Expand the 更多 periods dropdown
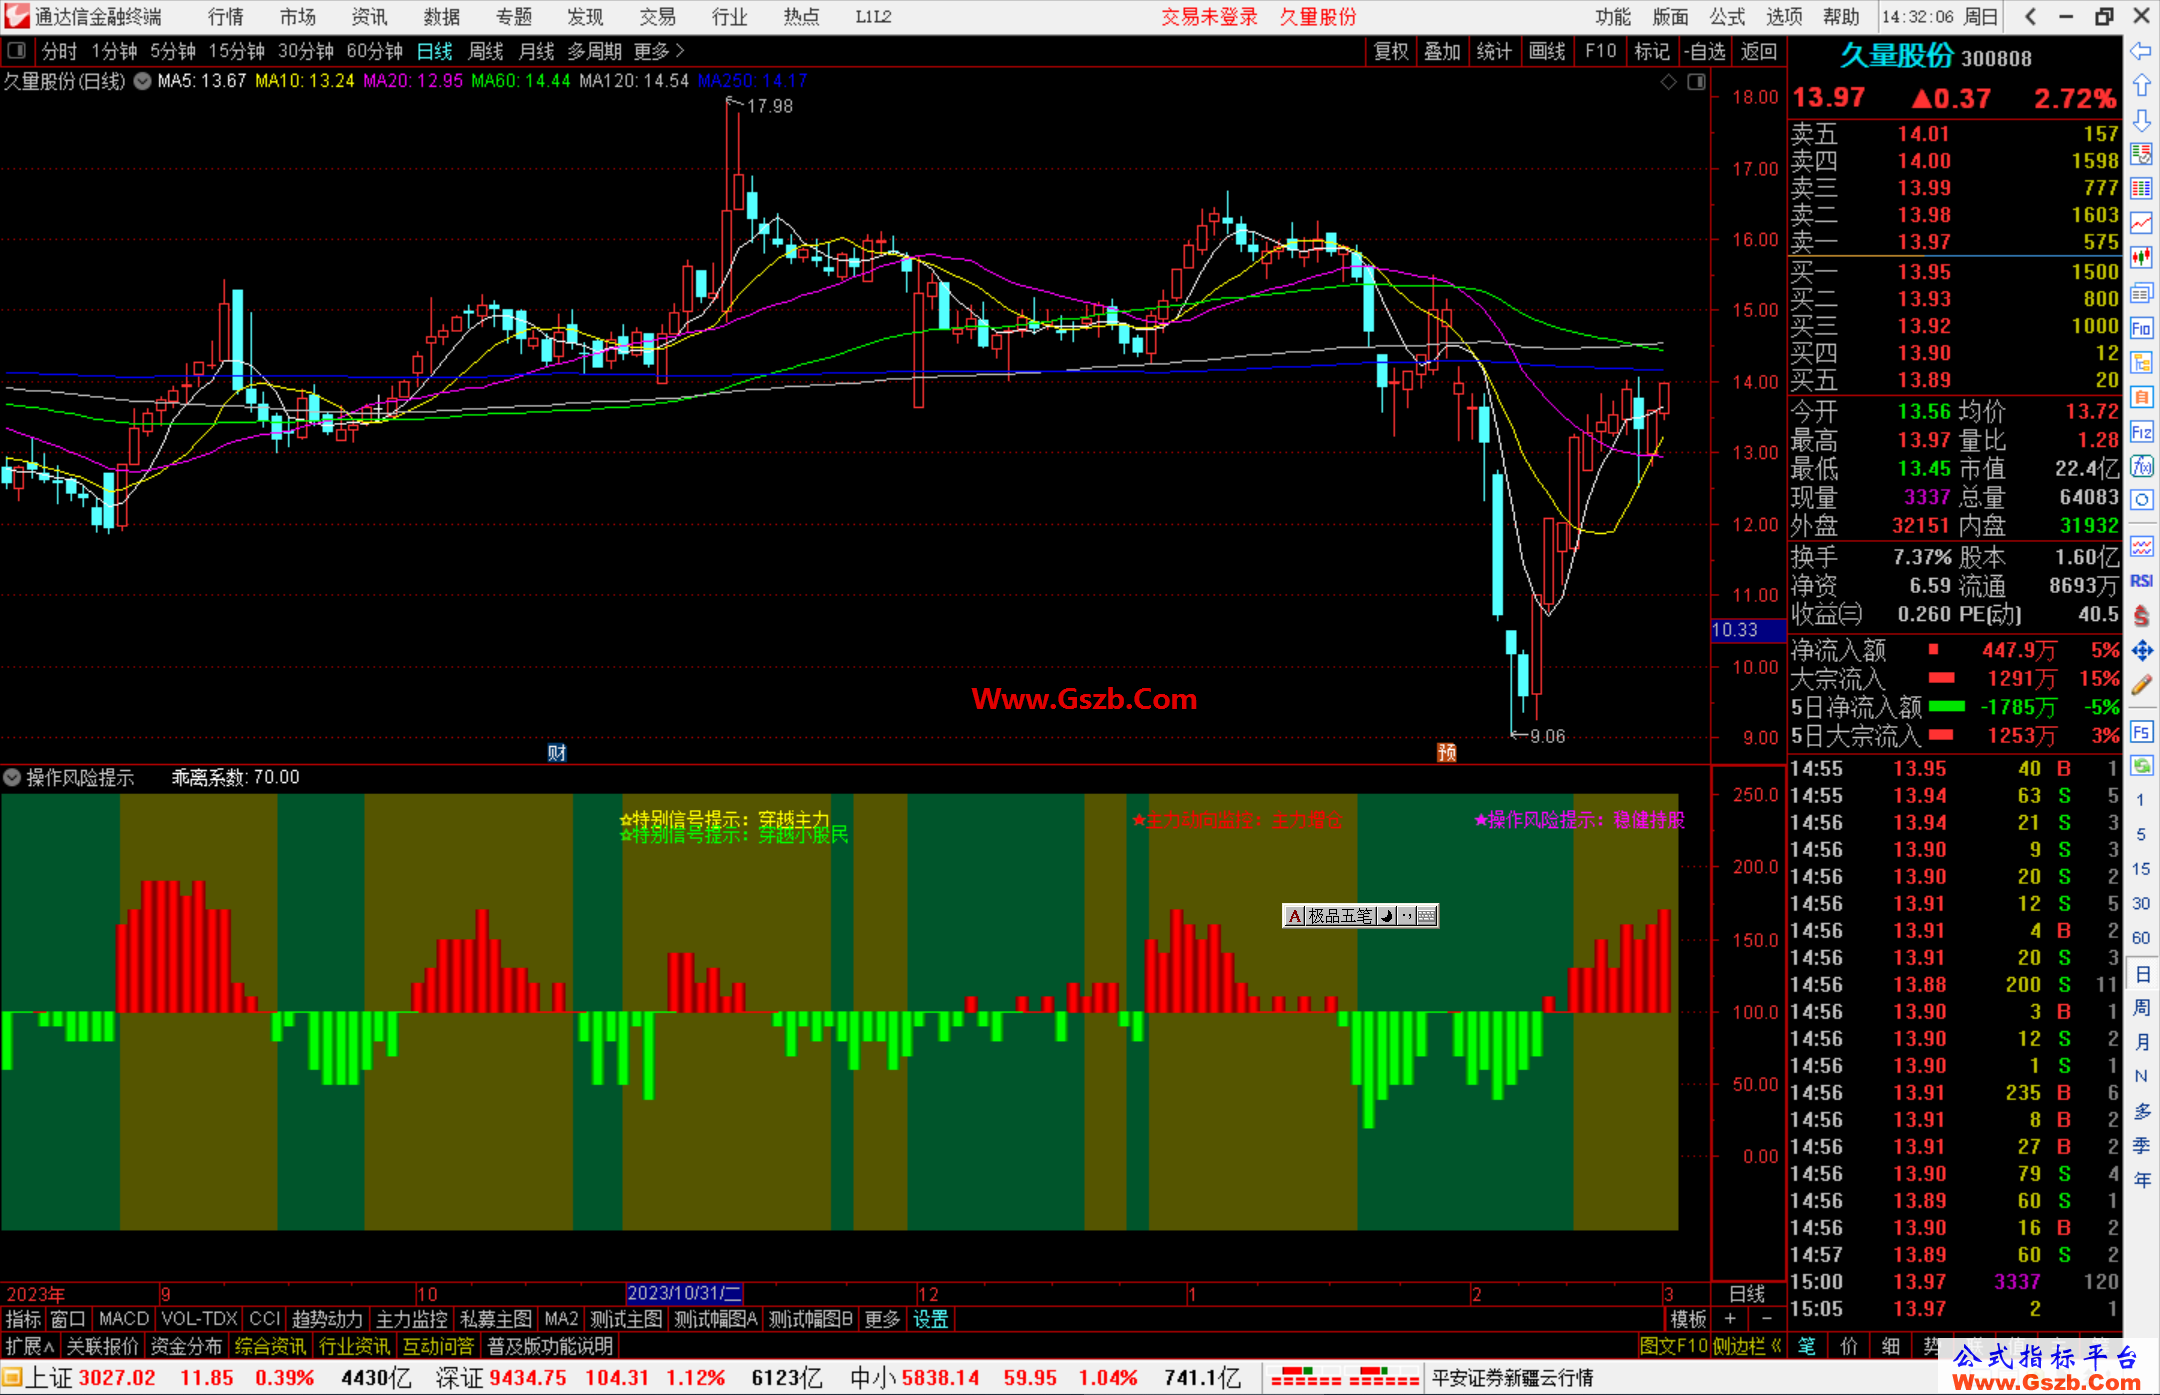2160x1395 pixels. coord(659,51)
